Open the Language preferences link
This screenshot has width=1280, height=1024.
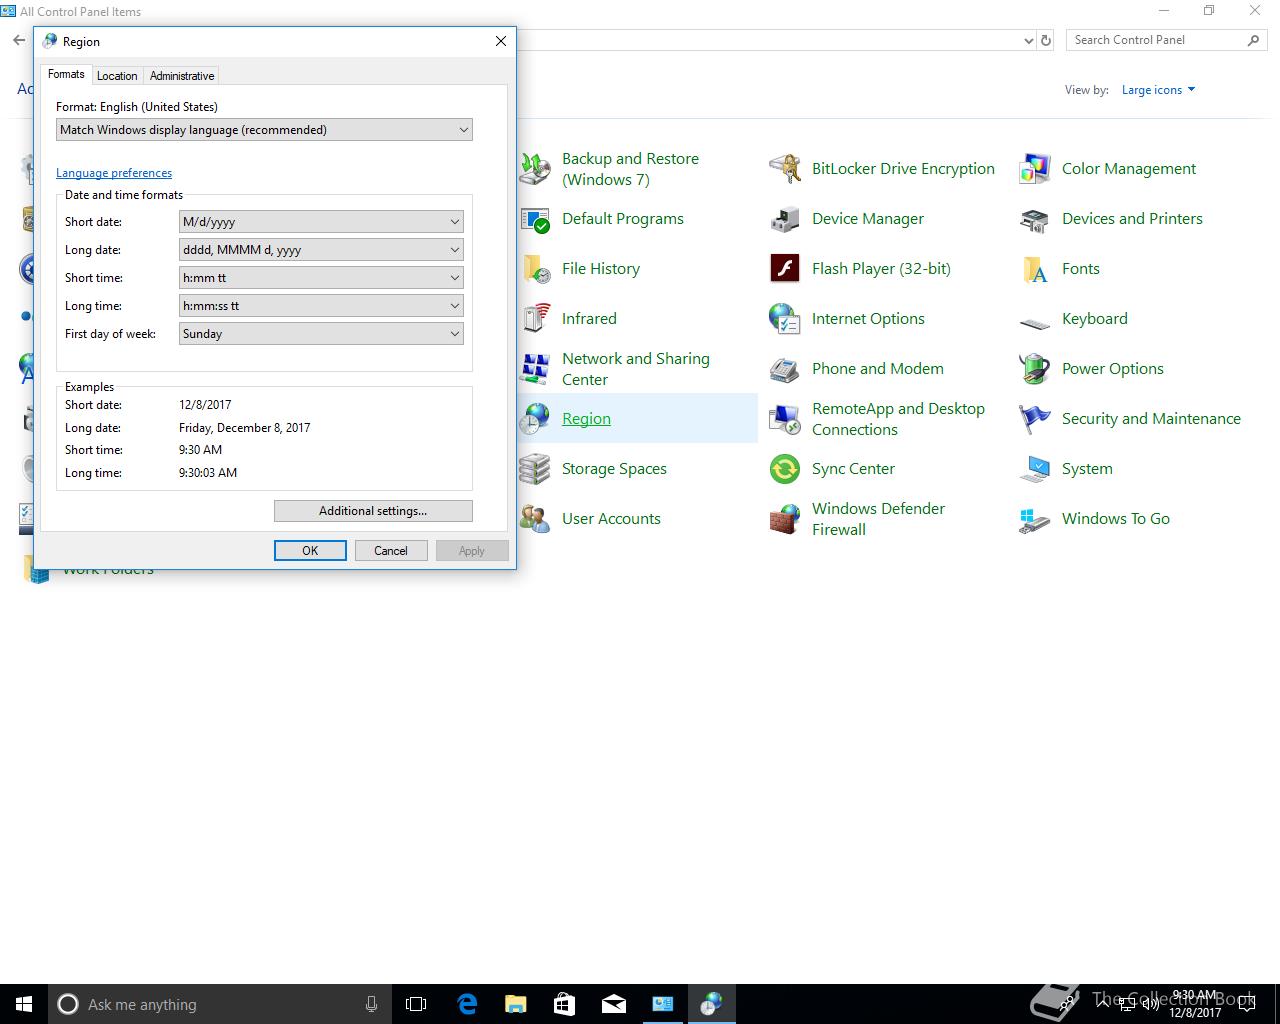pos(114,173)
